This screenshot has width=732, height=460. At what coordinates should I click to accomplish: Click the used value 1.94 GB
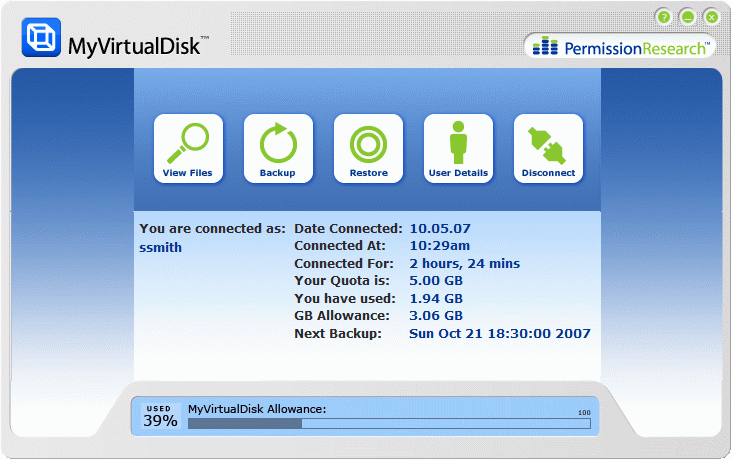pos(436,298)
